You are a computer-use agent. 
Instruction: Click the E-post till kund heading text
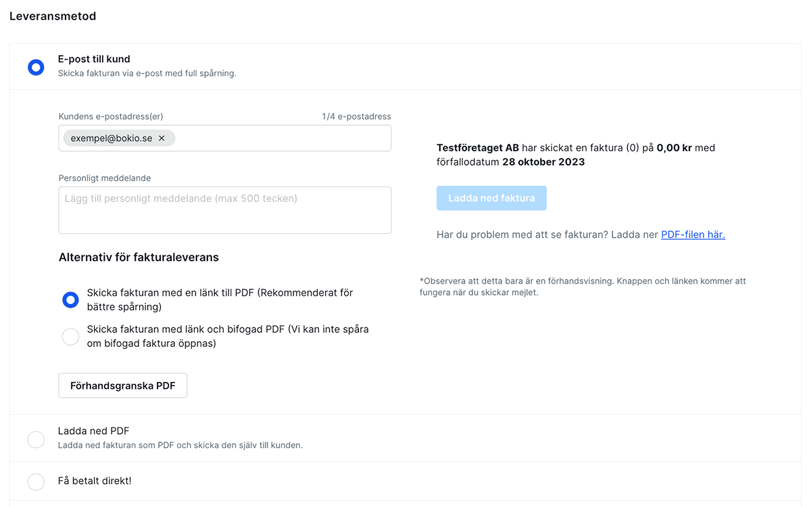pyautogui.click(x=94, y=59)
